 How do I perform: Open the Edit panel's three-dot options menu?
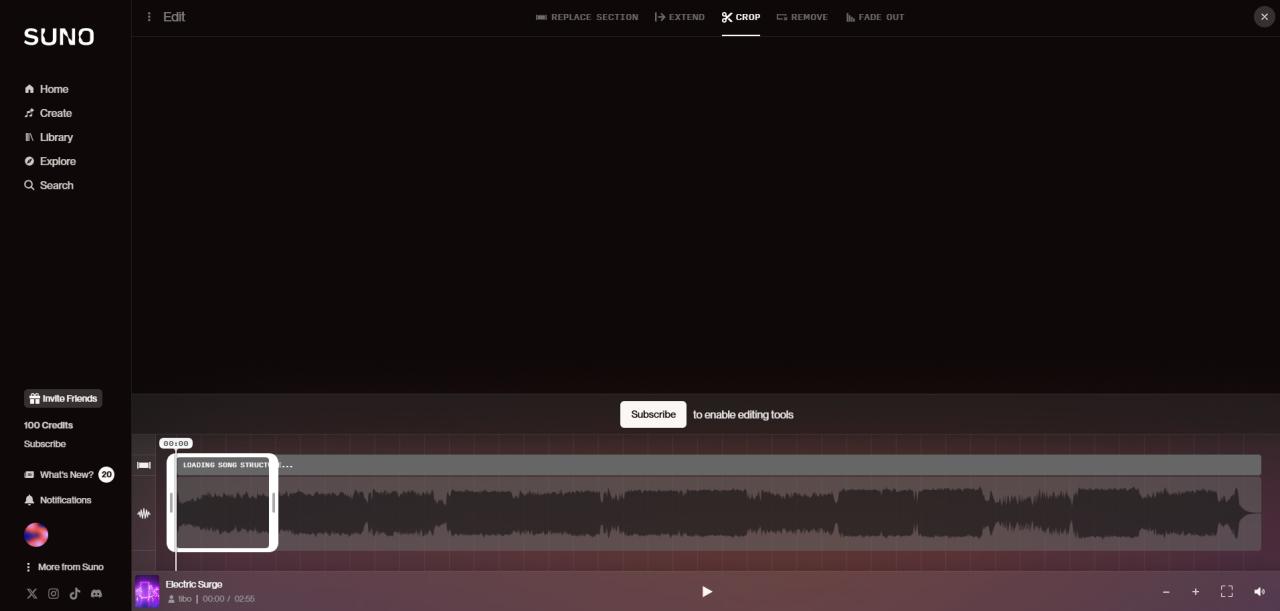149,17
